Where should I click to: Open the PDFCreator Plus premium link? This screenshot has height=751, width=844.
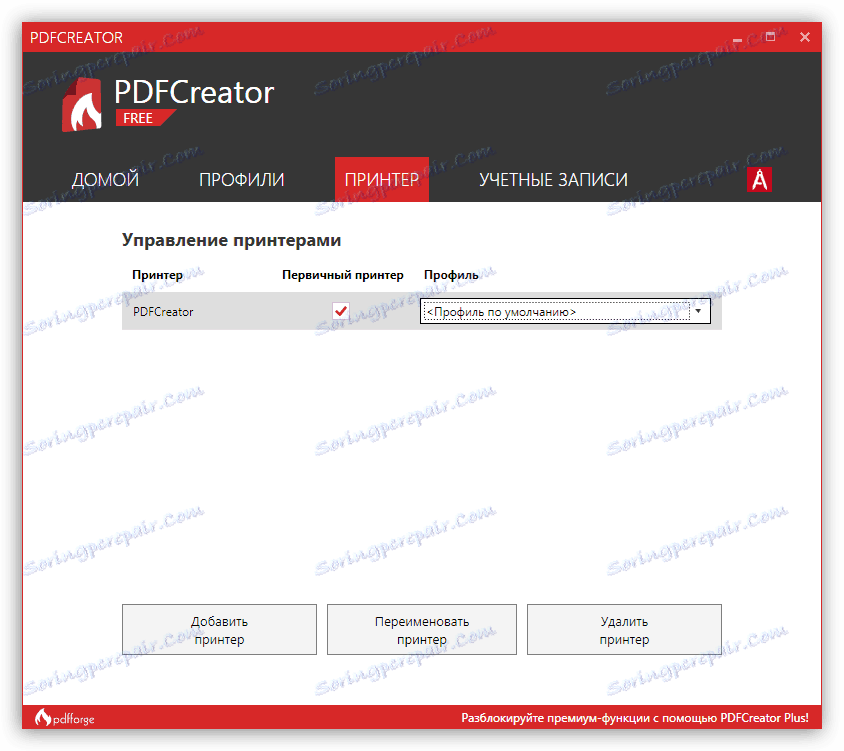(635, 718)
